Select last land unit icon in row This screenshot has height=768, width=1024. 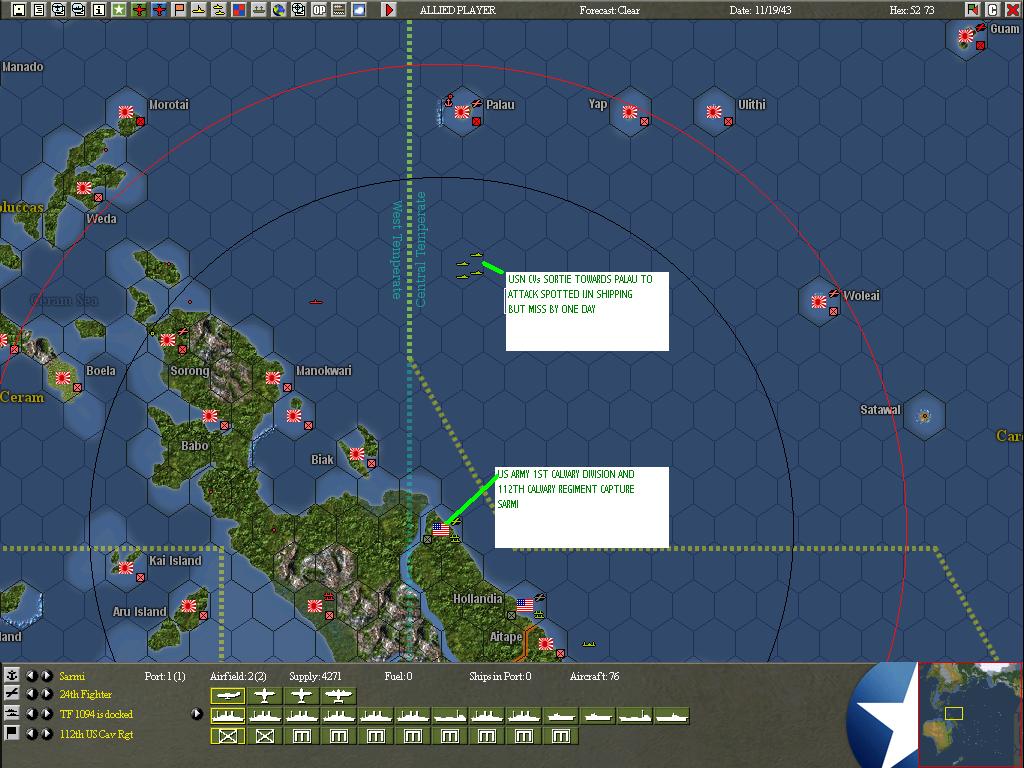coord(561,736)
